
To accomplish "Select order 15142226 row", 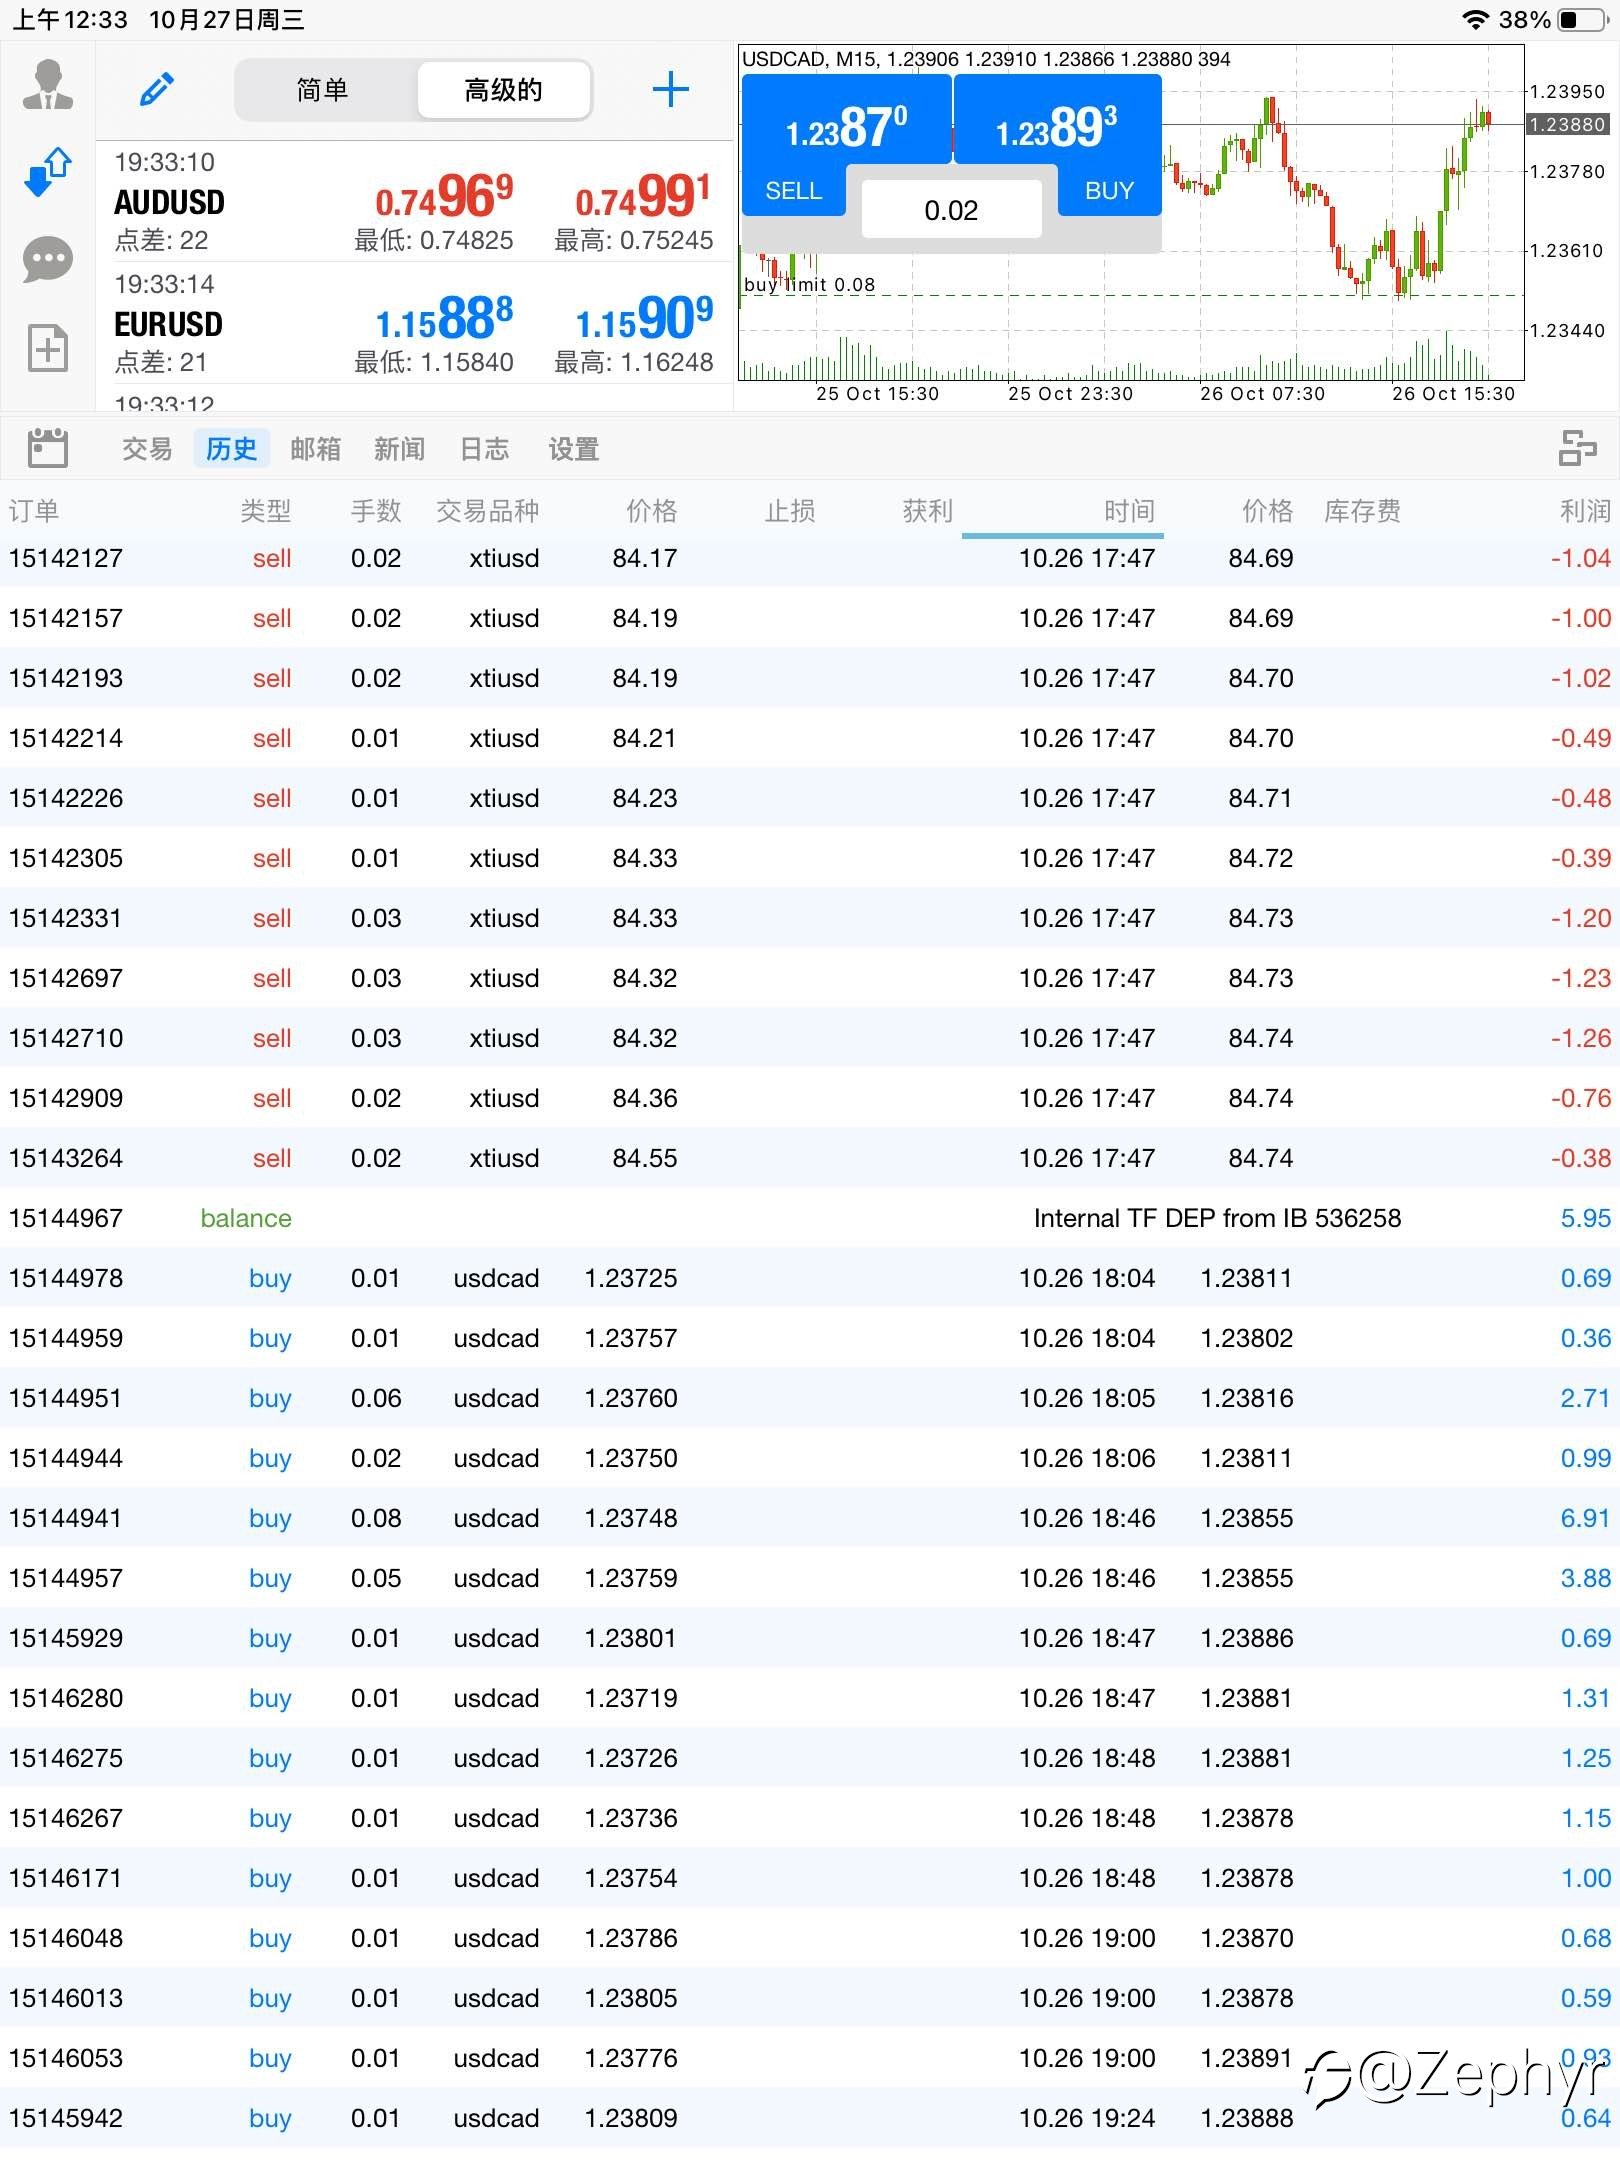I will tap(810, 798).
